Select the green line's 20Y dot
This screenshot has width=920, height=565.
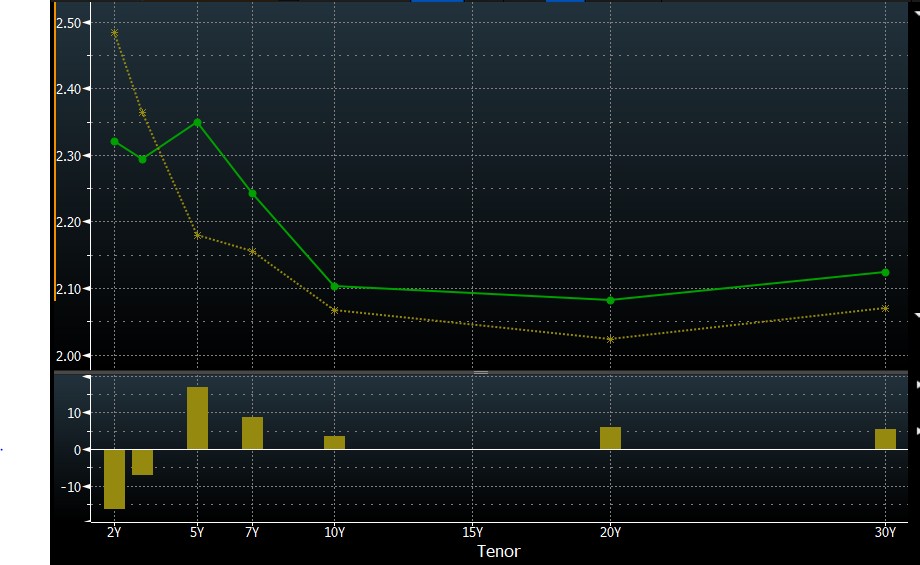pyautogui.click(x=610, y=300)
